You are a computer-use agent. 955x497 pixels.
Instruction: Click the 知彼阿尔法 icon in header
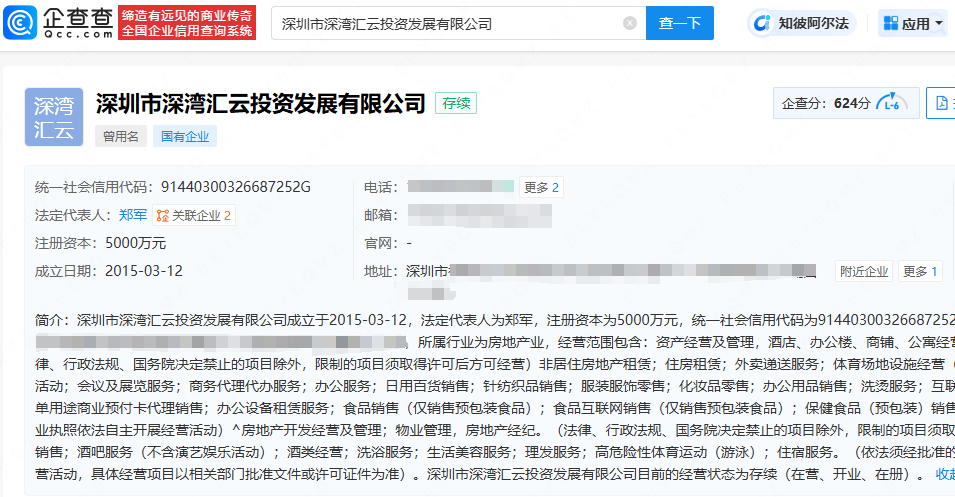[x=764, y=23]
